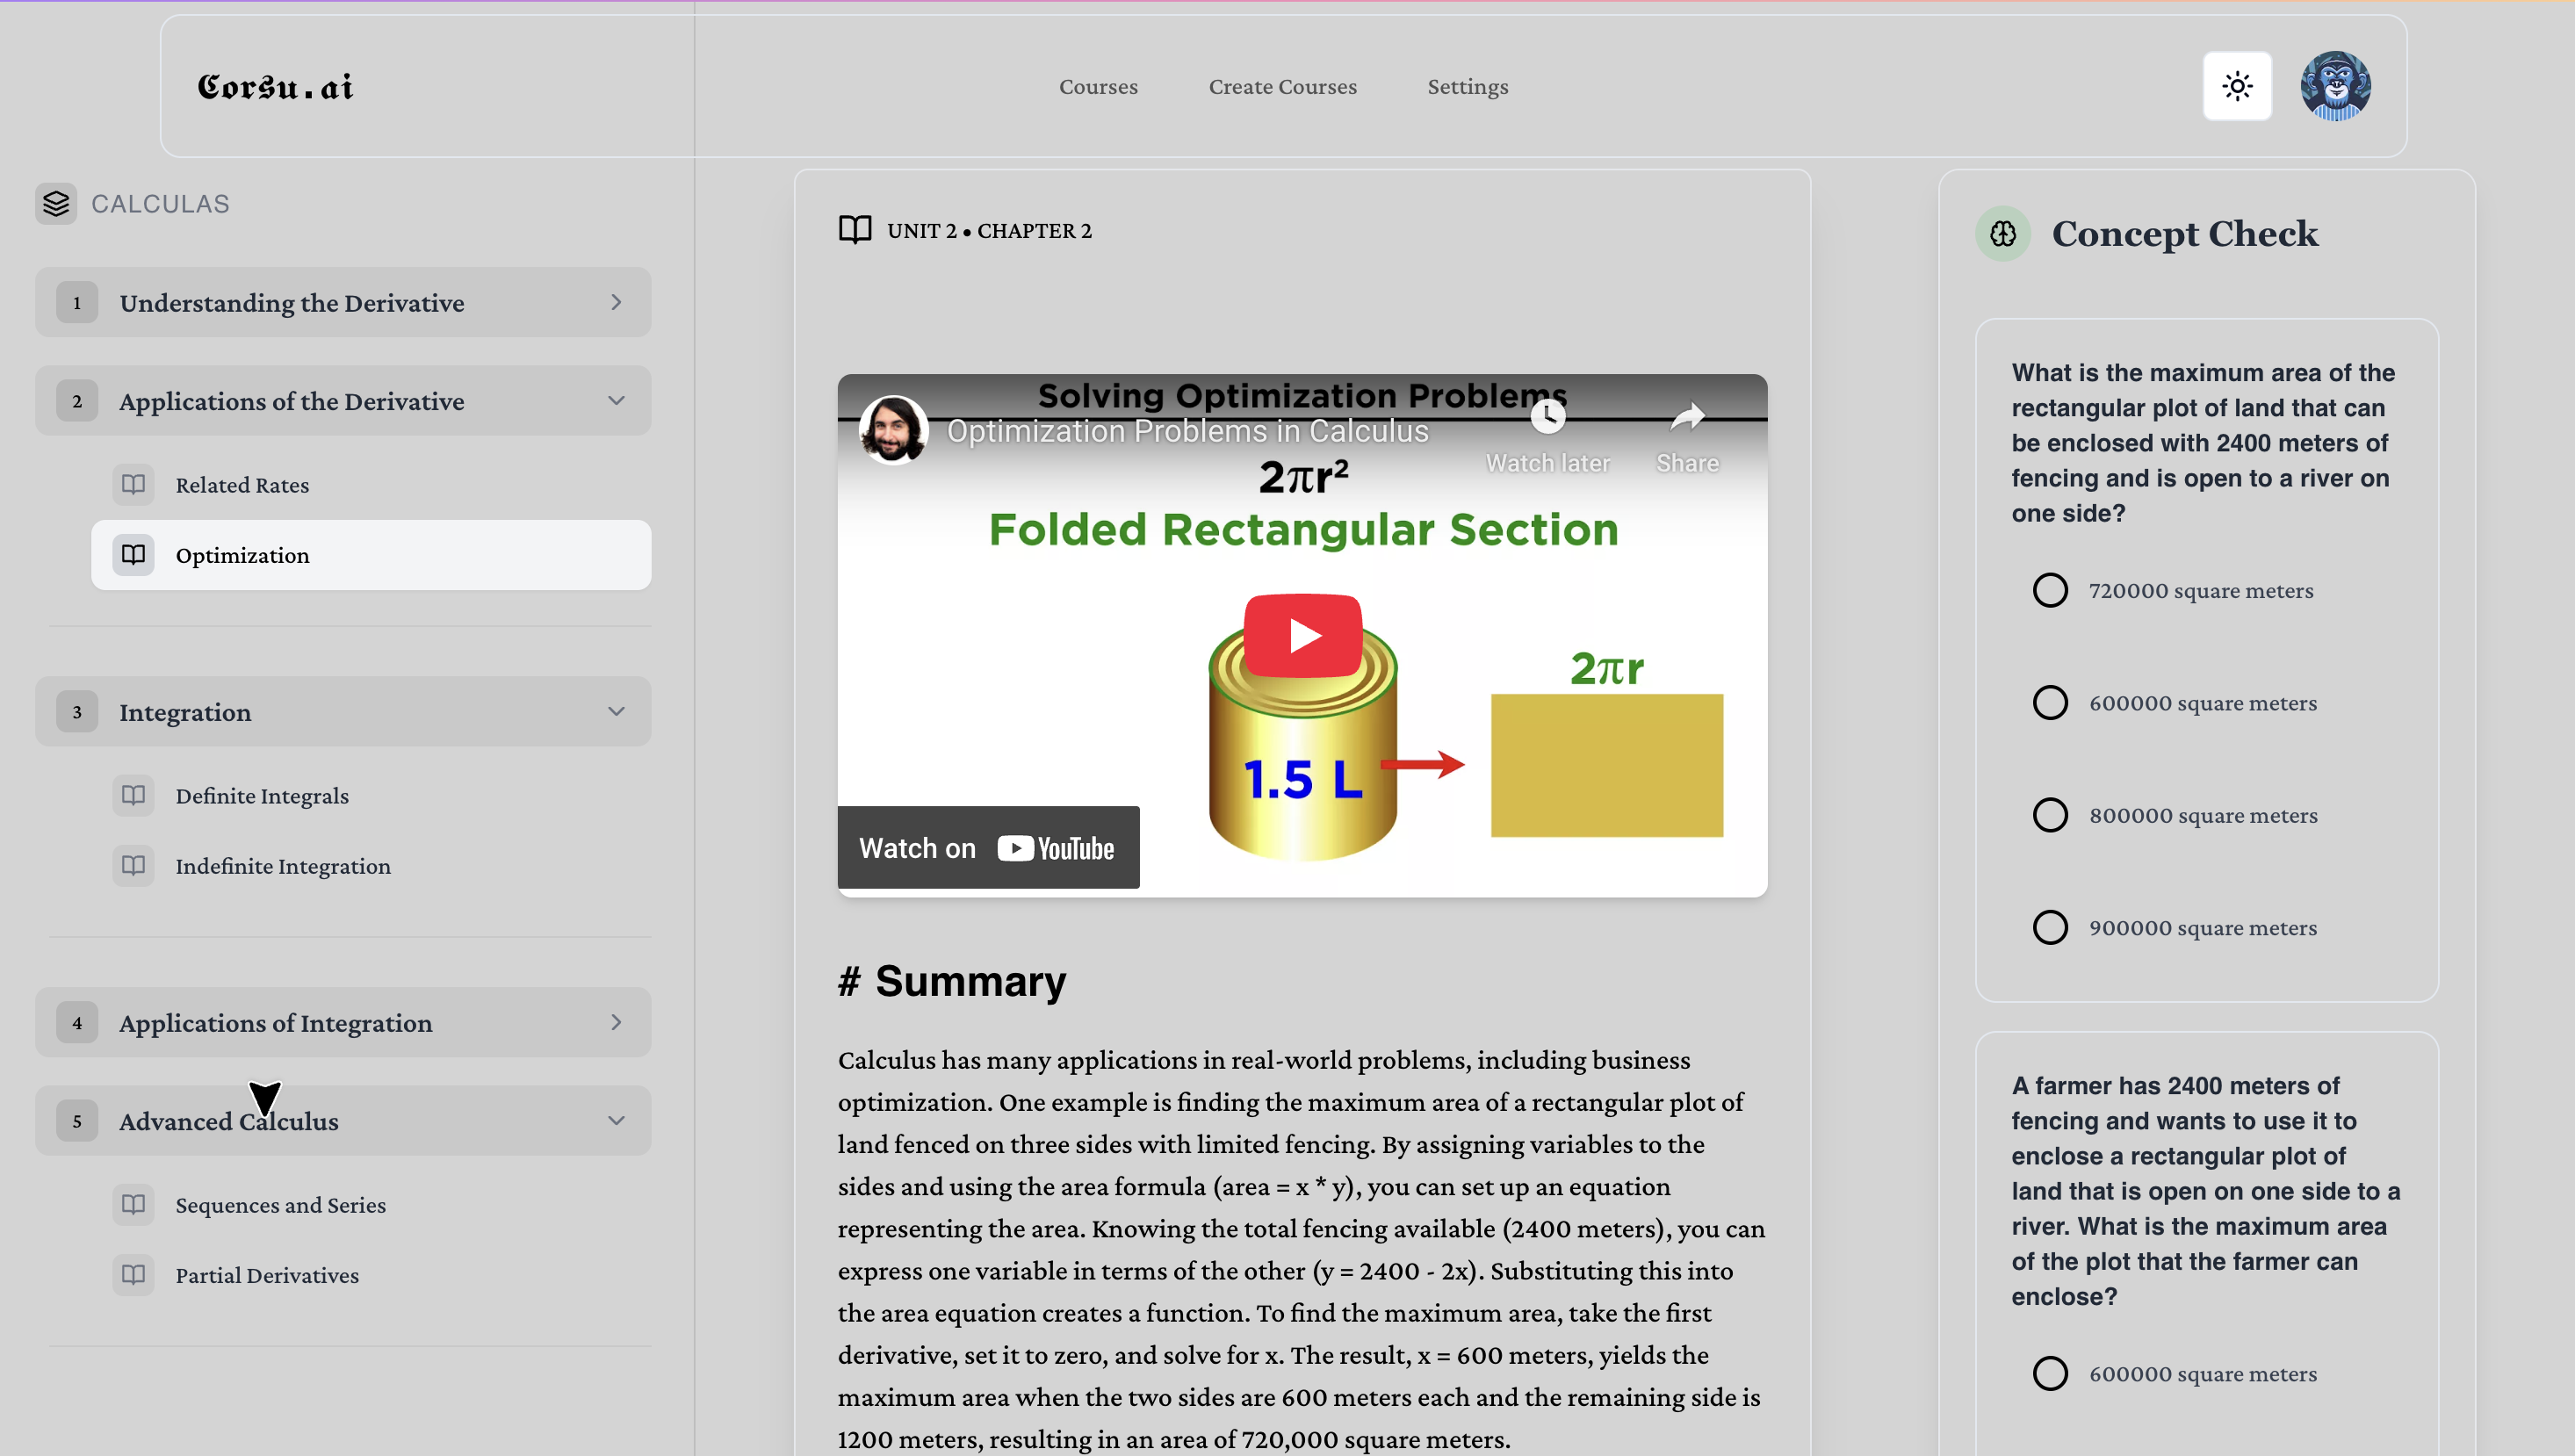2575x1456 pixels.
Task: Click the Watch later clock icon
Action: pyautogui.click(x=1547, y=416)
